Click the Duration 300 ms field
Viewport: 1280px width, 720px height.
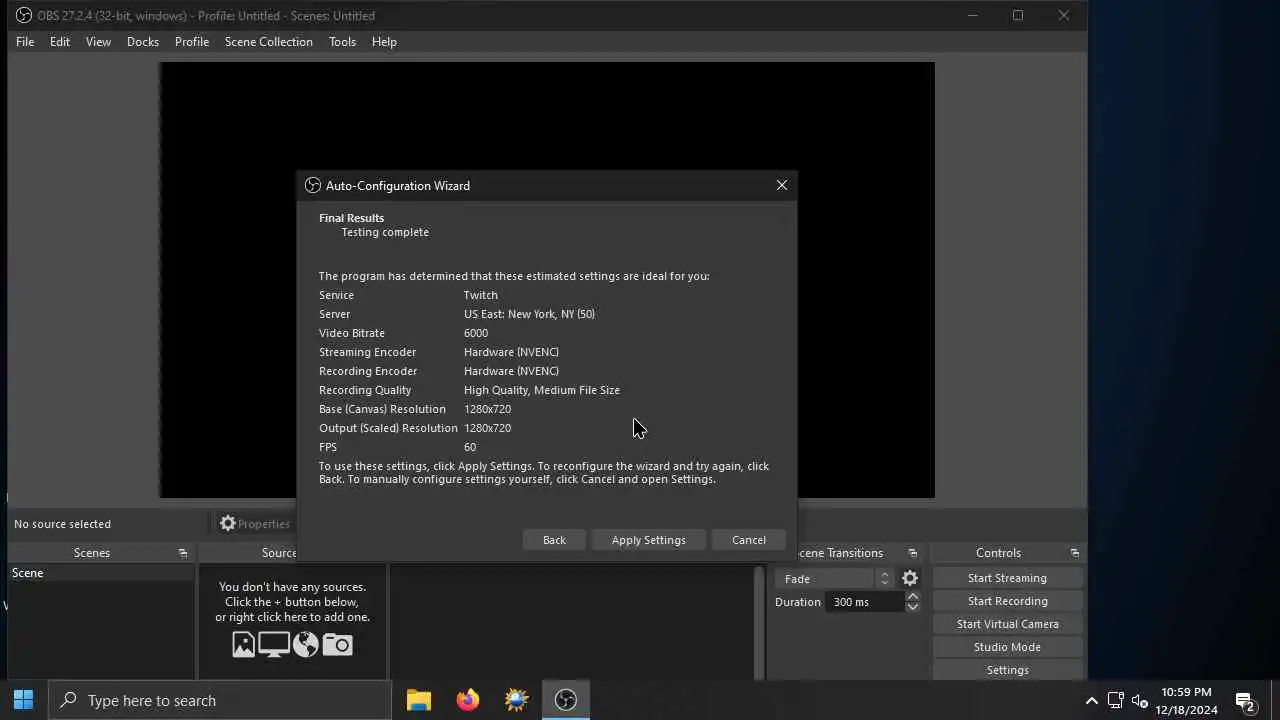(x=864, y=602)
